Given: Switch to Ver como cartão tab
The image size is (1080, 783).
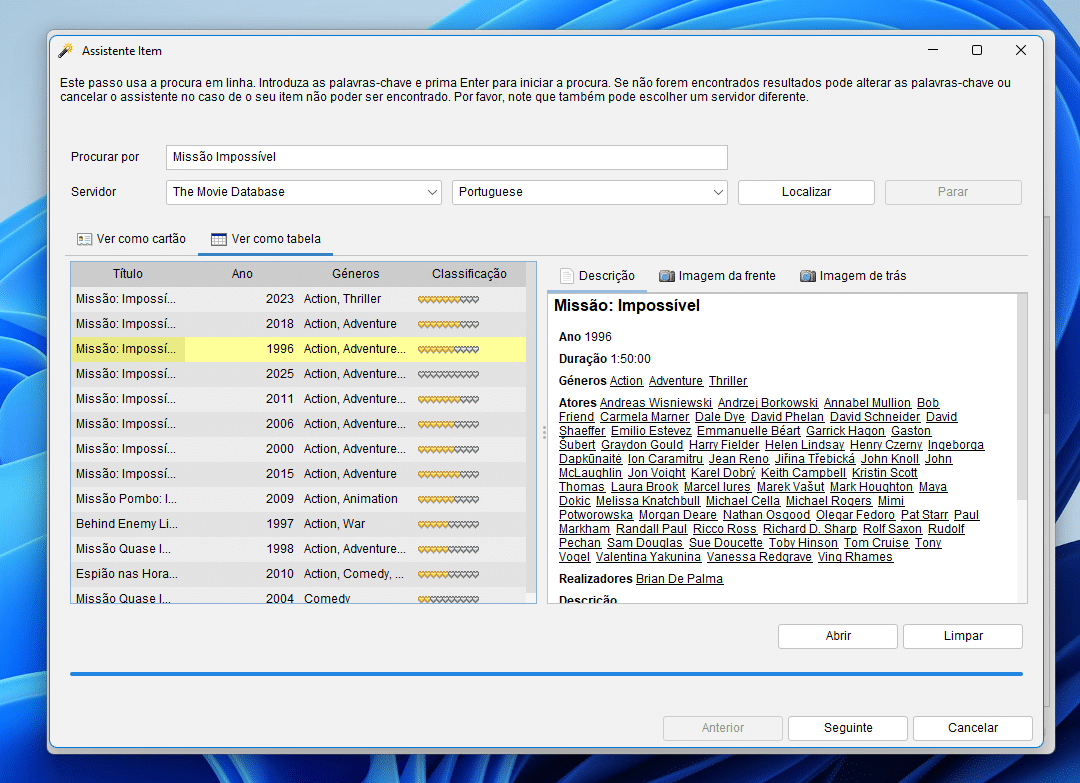Looking at the screenshot, I should (132, 239).
